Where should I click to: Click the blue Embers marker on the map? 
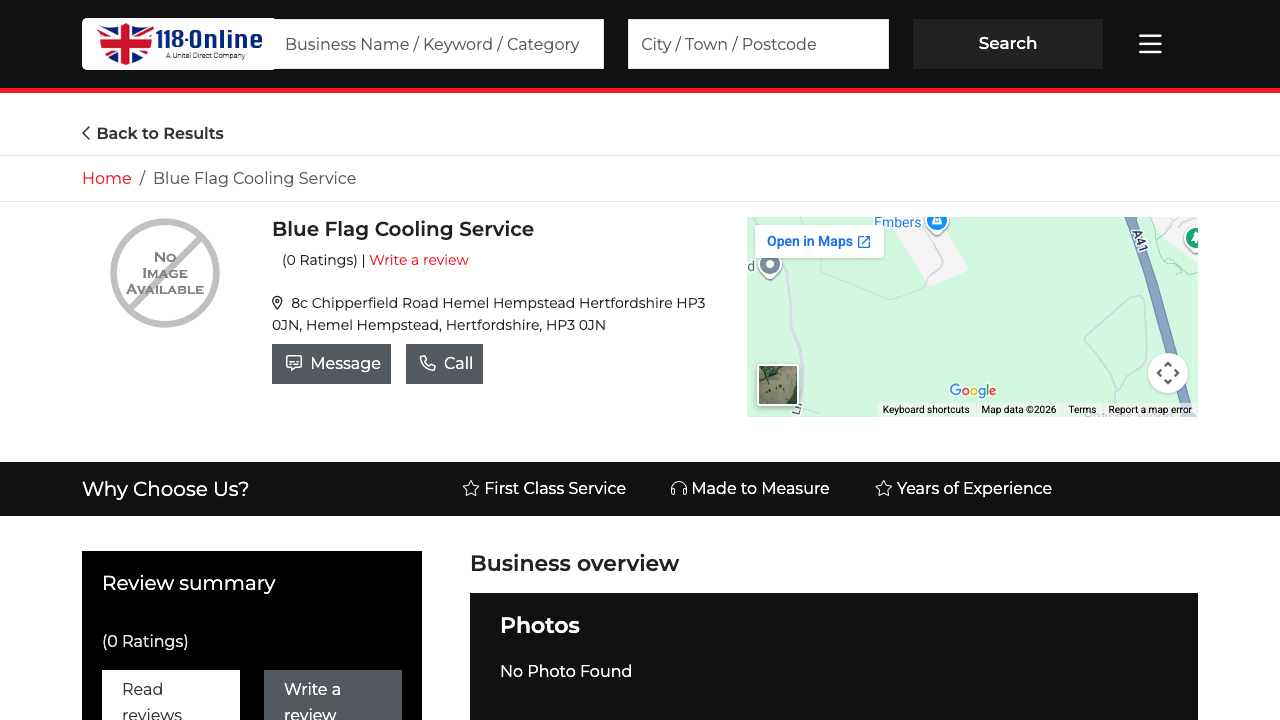(x=936, y=223)
